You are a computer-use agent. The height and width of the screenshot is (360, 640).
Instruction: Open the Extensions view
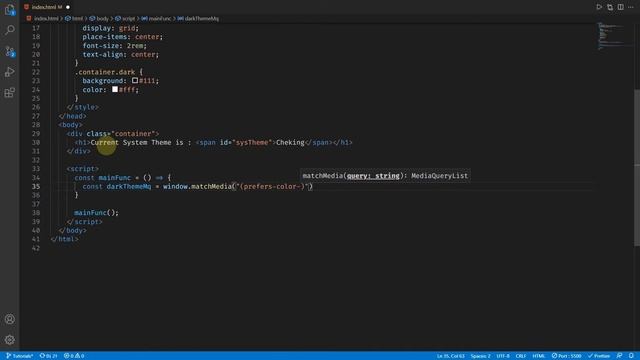point(10,93)
